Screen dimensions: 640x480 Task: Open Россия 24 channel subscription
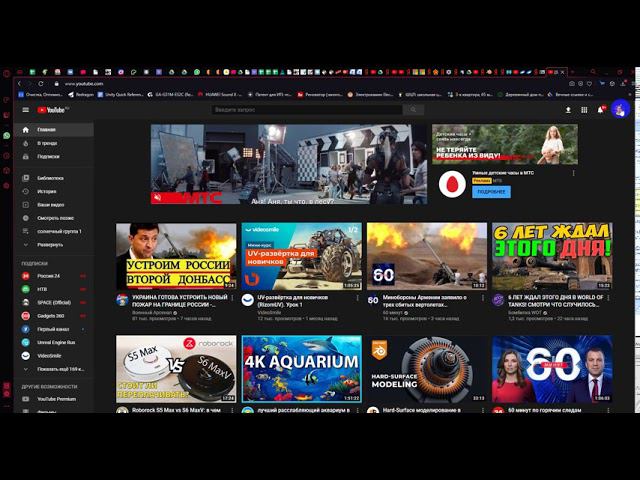[54, 276]
